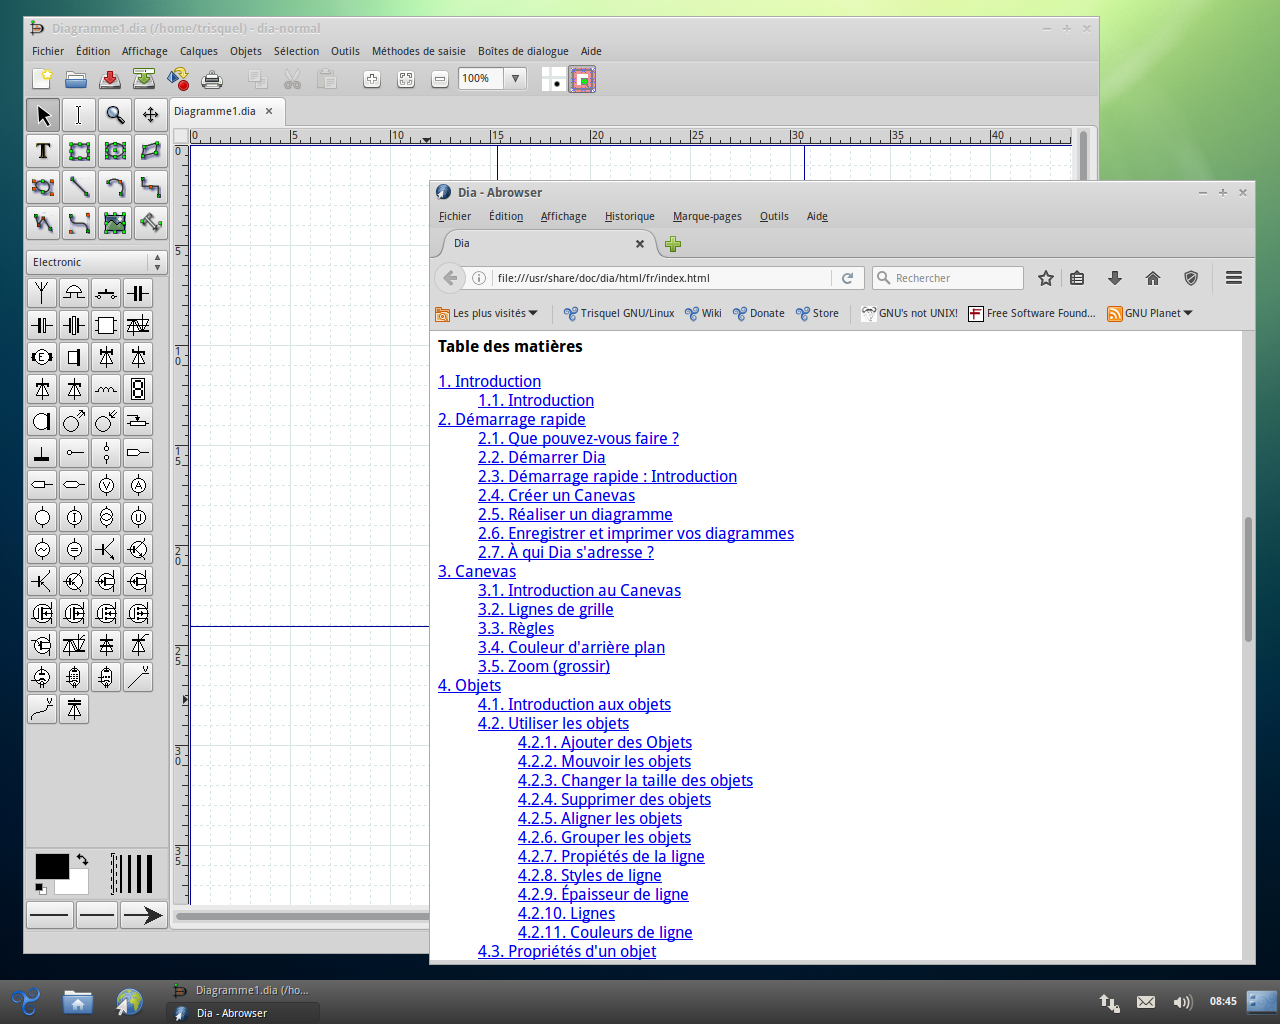The width and height of the screenshot is (1280, 1024).
Task: Open link 4.2.5. Aligner les objets
Action: pyautogui.click(x=600, y=818)
